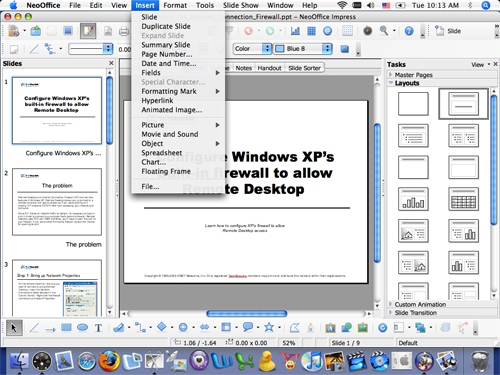Click the Select arrow drawing tool

pyautogui.click(x=14, y=328)
